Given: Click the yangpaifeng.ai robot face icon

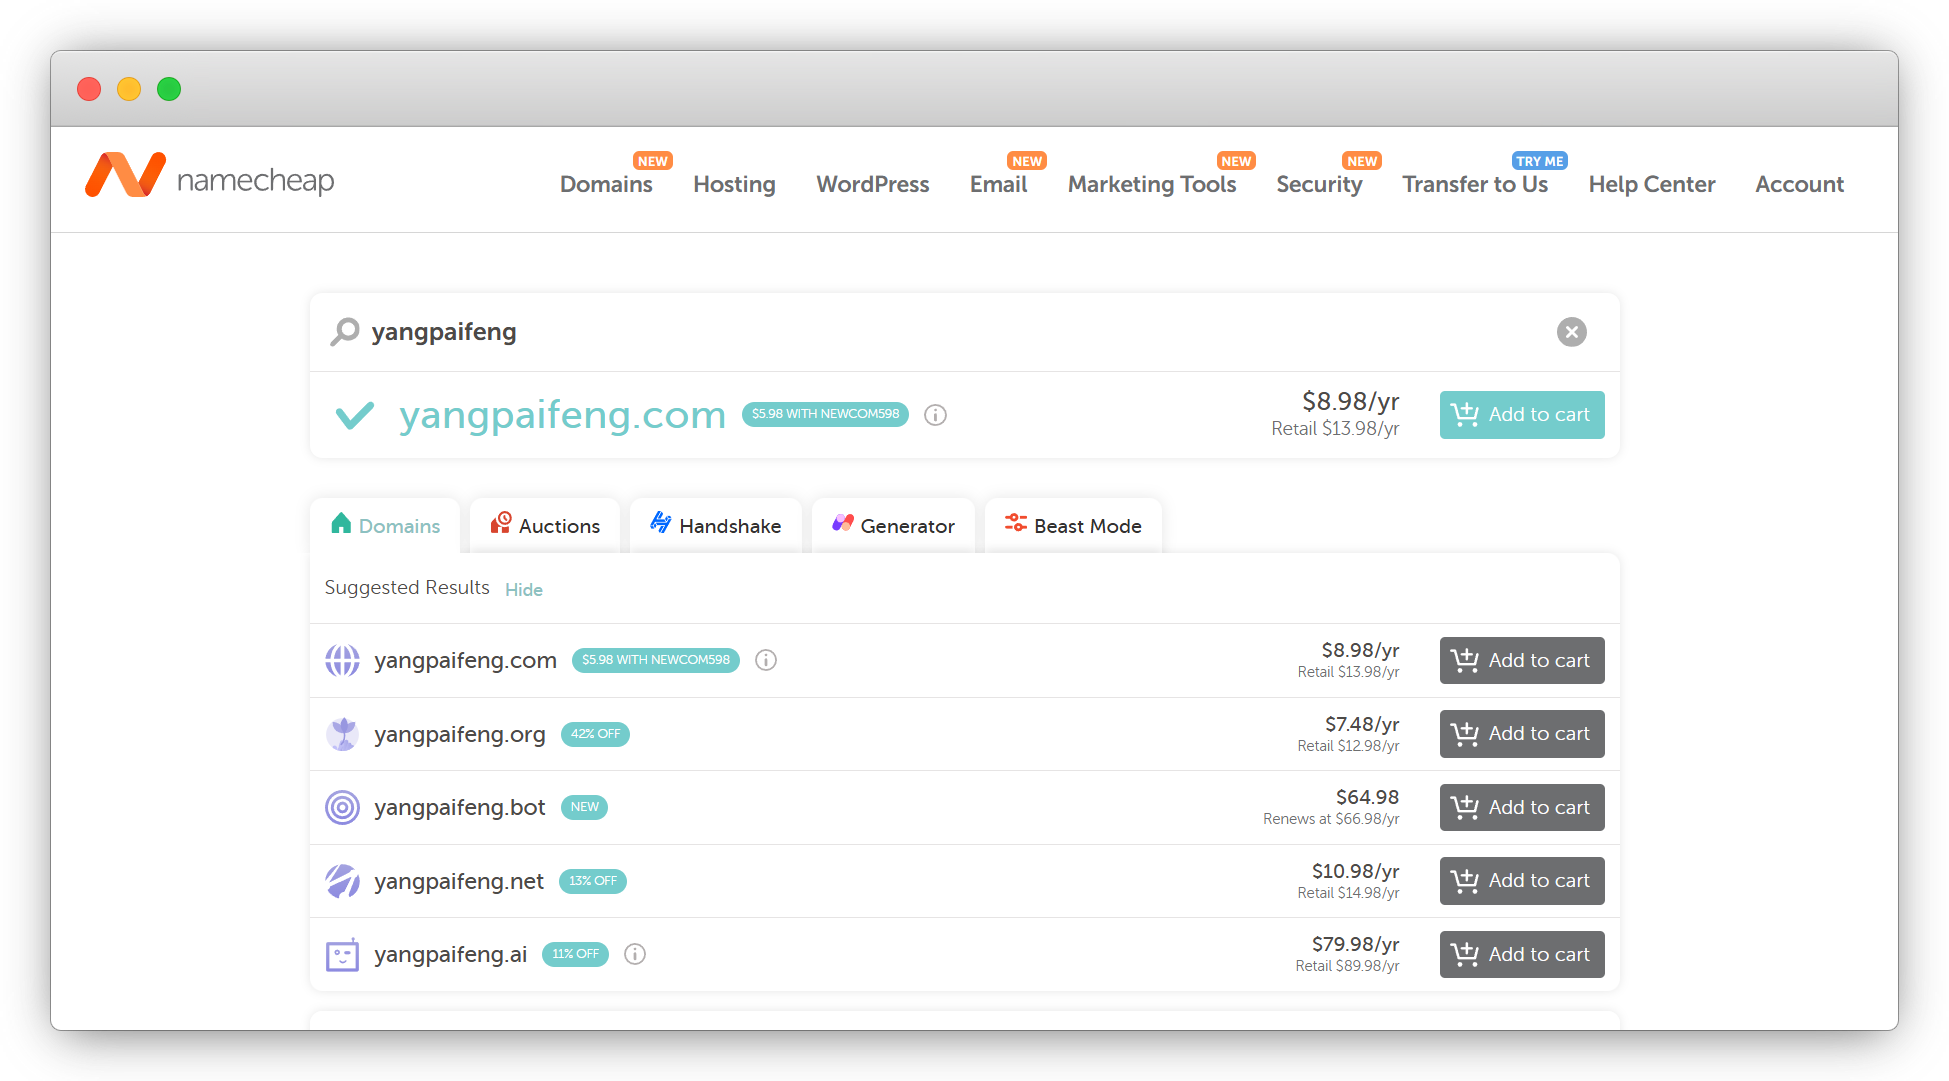Looking at the screenshot, I should (x=342, y=954).
